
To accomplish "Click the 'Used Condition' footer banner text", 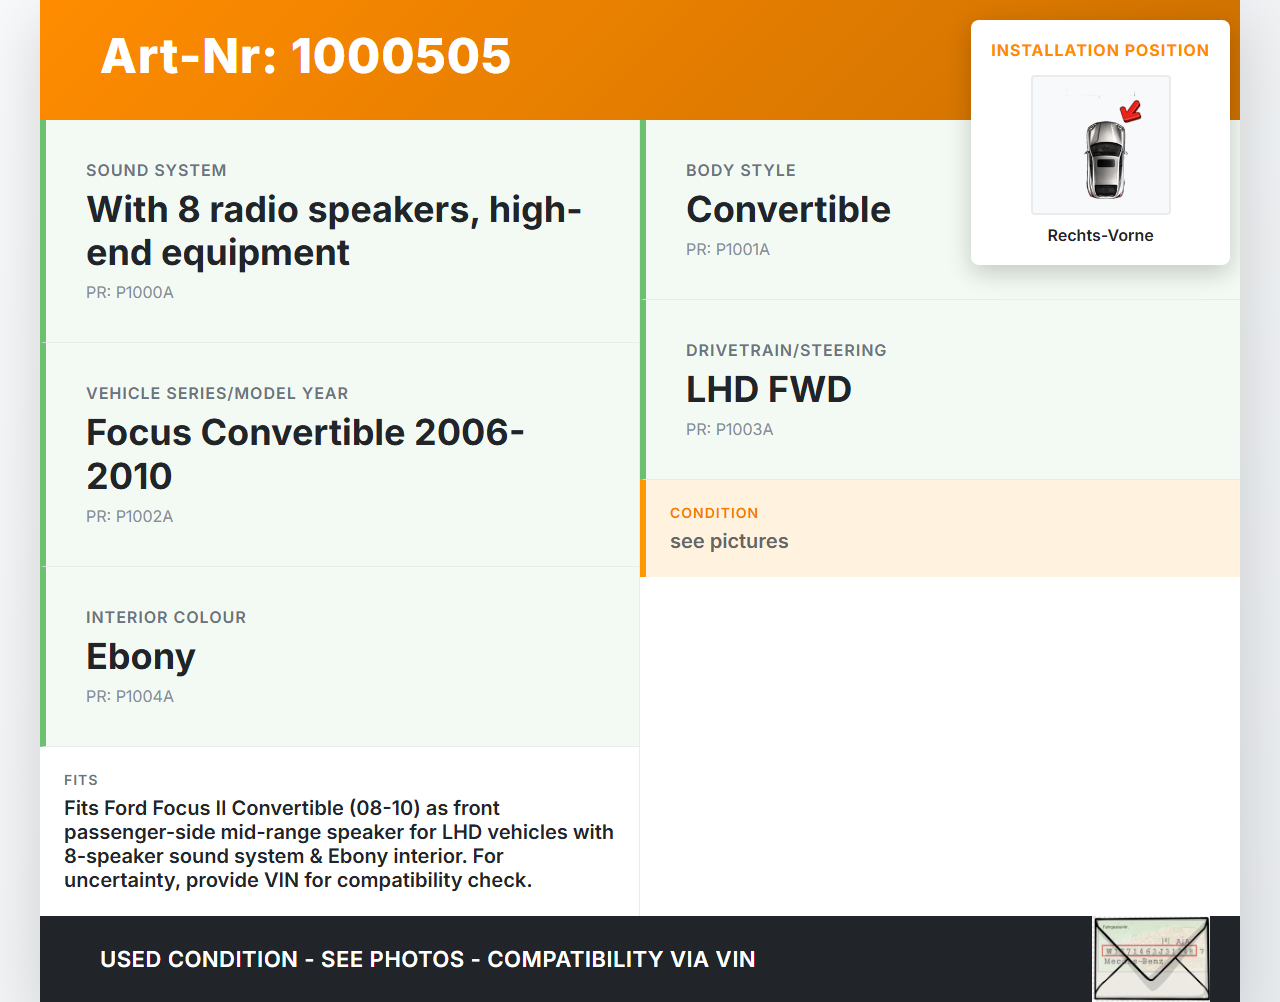I will (x=427, y=959).
